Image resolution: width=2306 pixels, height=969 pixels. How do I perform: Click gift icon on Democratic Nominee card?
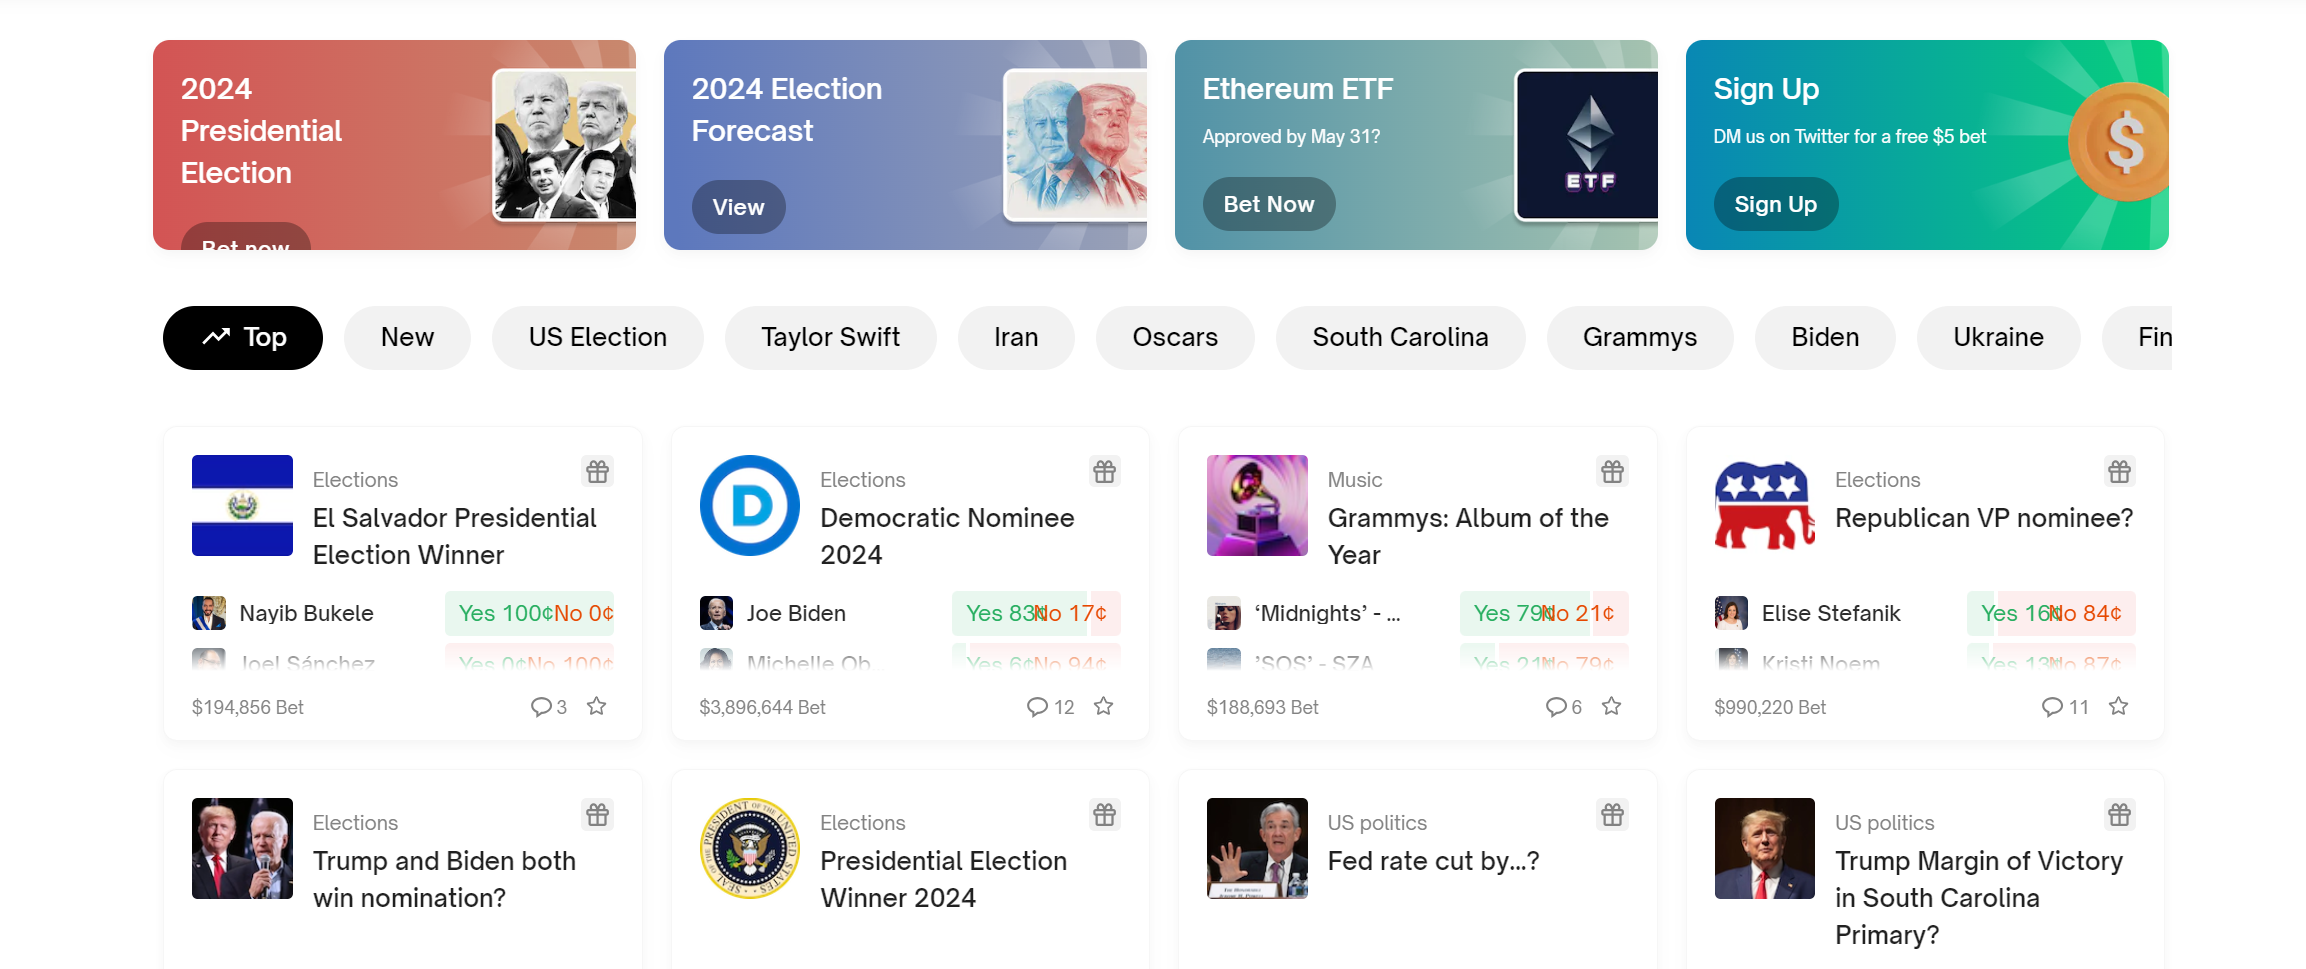pyautogui.click(x=1104, y=471)
